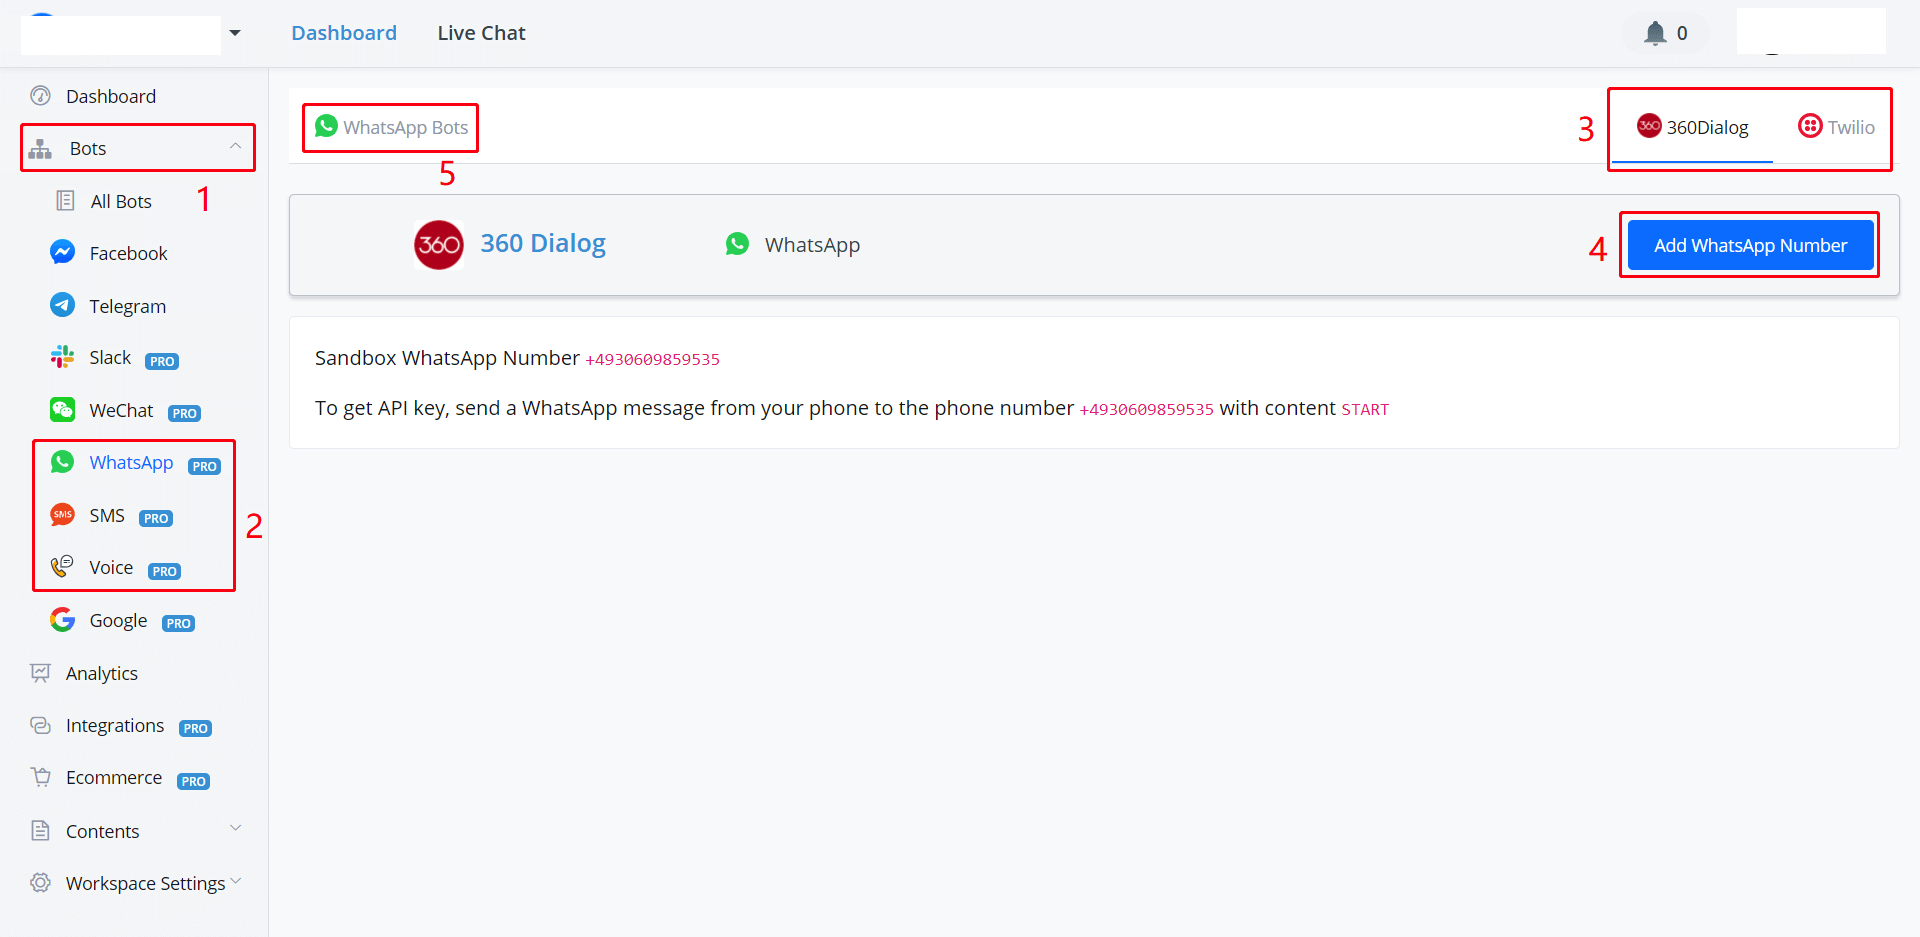The width and height of the screenshot is (1920, 937).
Task: Click the WeChat PRO badge
Action: (x=184, y=413)
